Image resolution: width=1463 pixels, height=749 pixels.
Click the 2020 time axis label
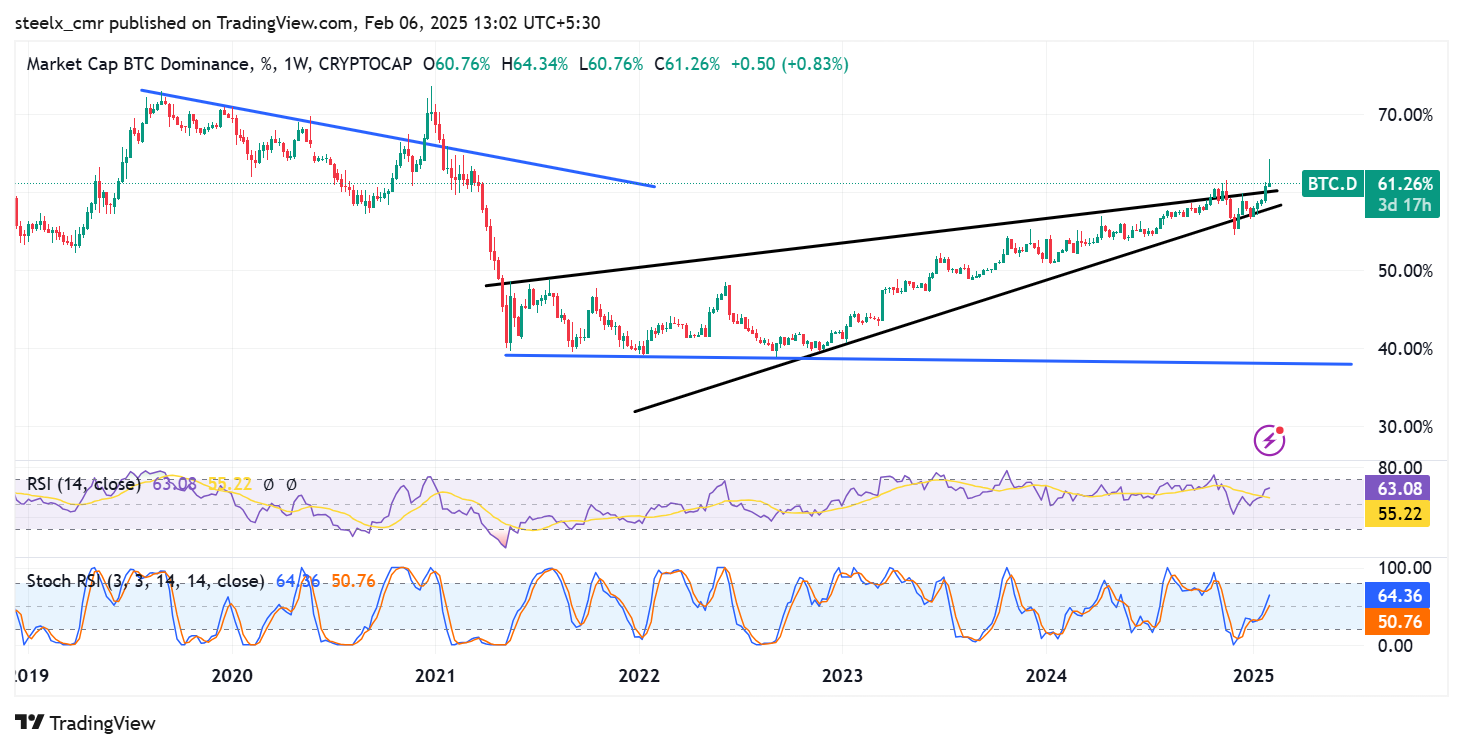tap(233, 675)
